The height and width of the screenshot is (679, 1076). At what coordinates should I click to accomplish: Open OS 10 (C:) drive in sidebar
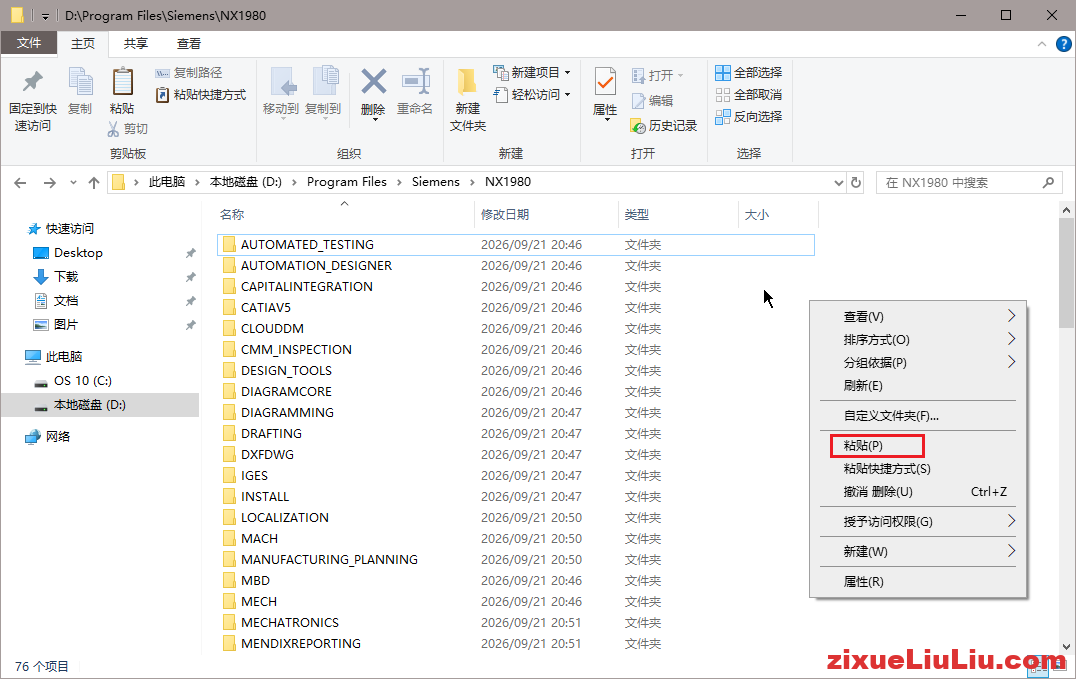point(82,380)
